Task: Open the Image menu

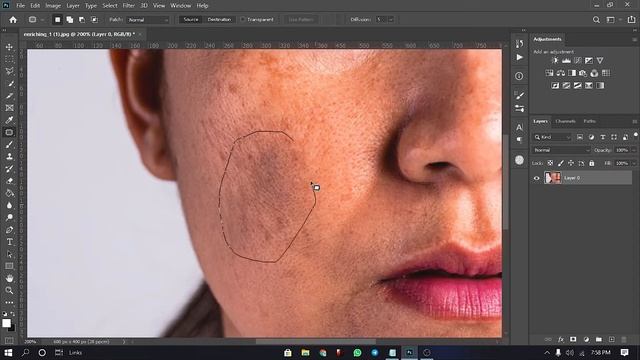Action: coord(53,6)
